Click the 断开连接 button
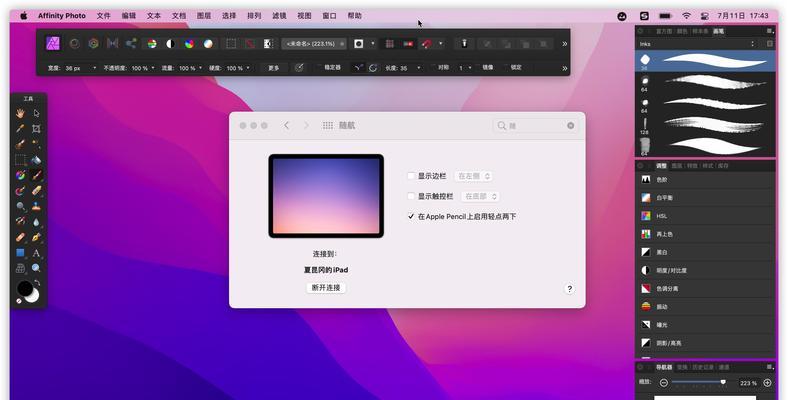Image resolution: width=788 pixels, height=400 pixels. coord(326,288)
